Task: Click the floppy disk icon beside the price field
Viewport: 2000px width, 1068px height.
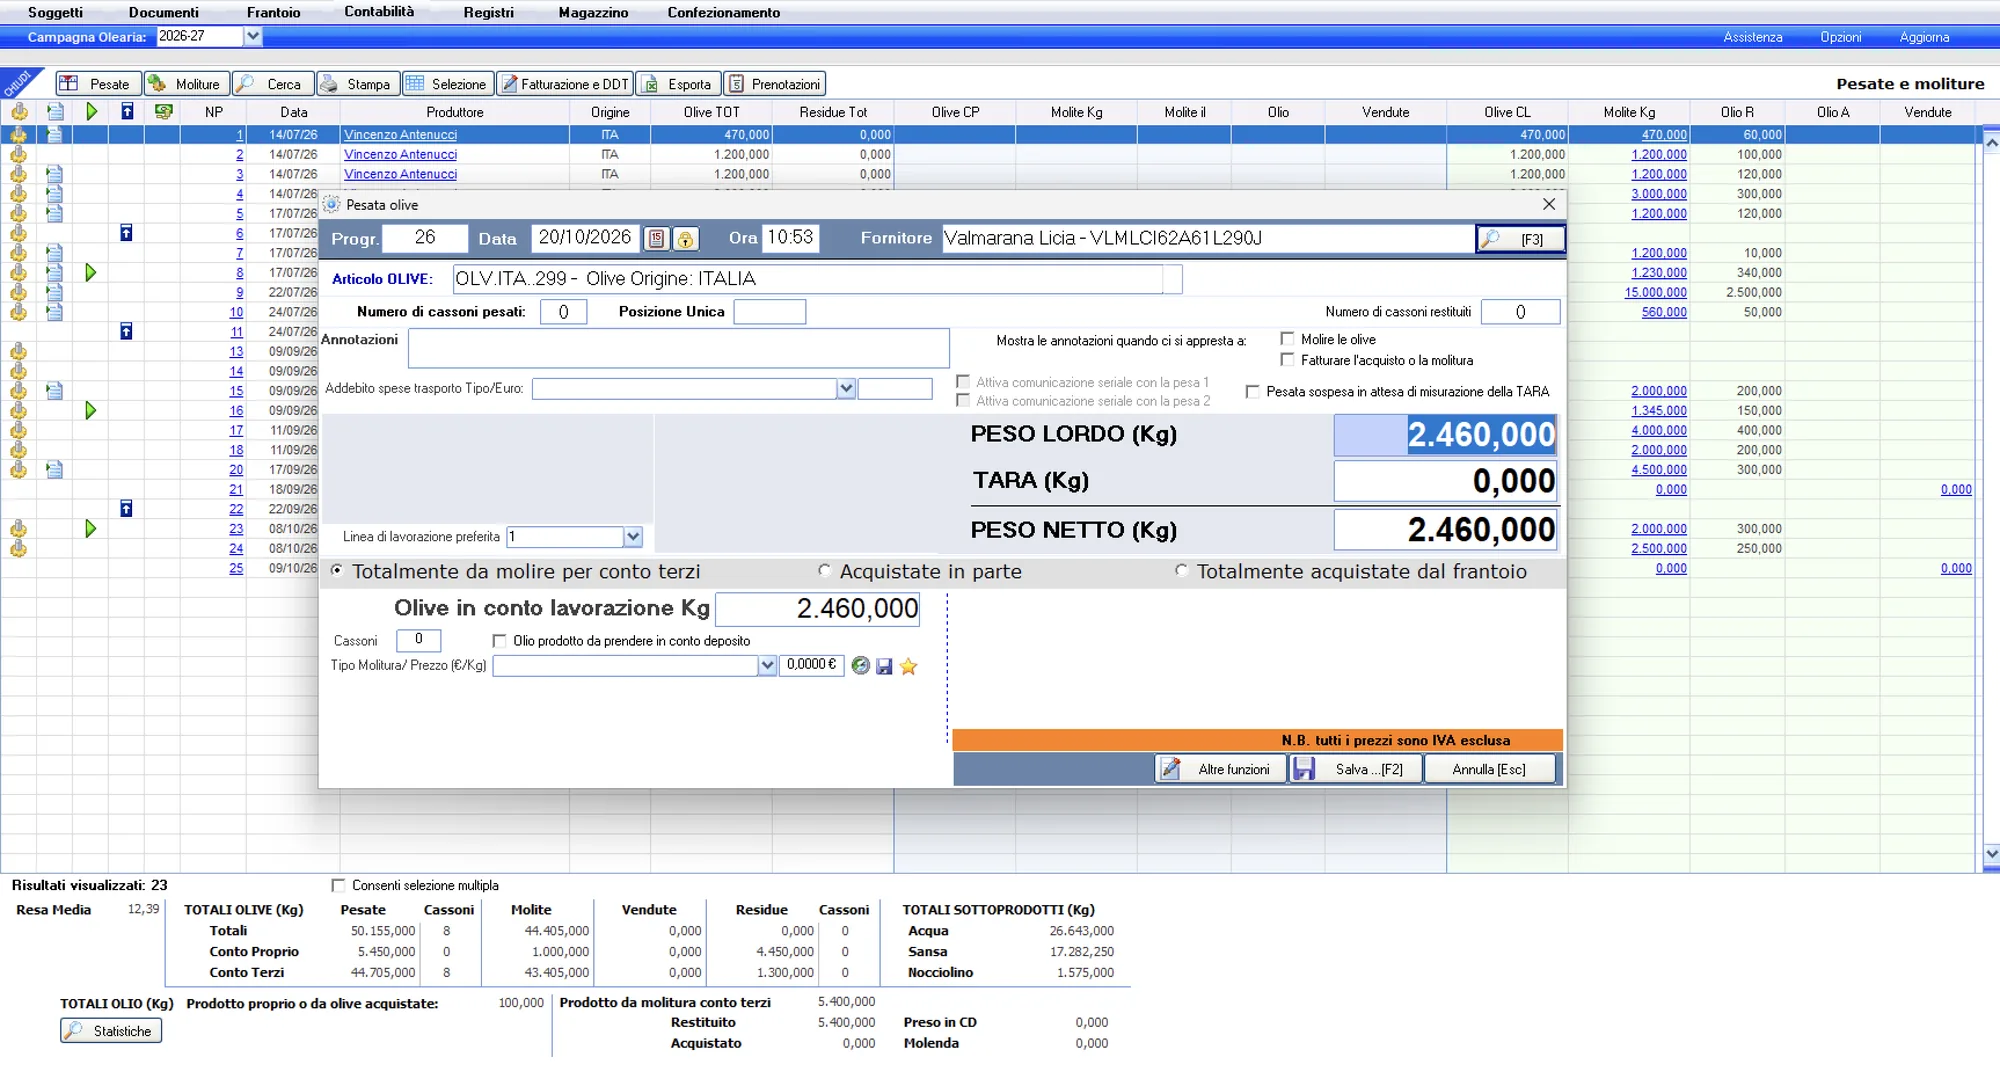Action: click(x=884, y=666)
